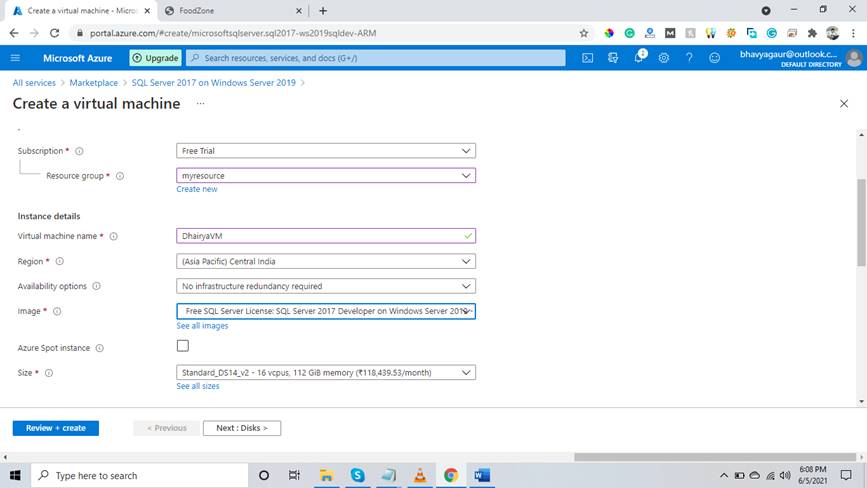Open the notifications bell
The image size is (867, 488).
coord(639,57)
